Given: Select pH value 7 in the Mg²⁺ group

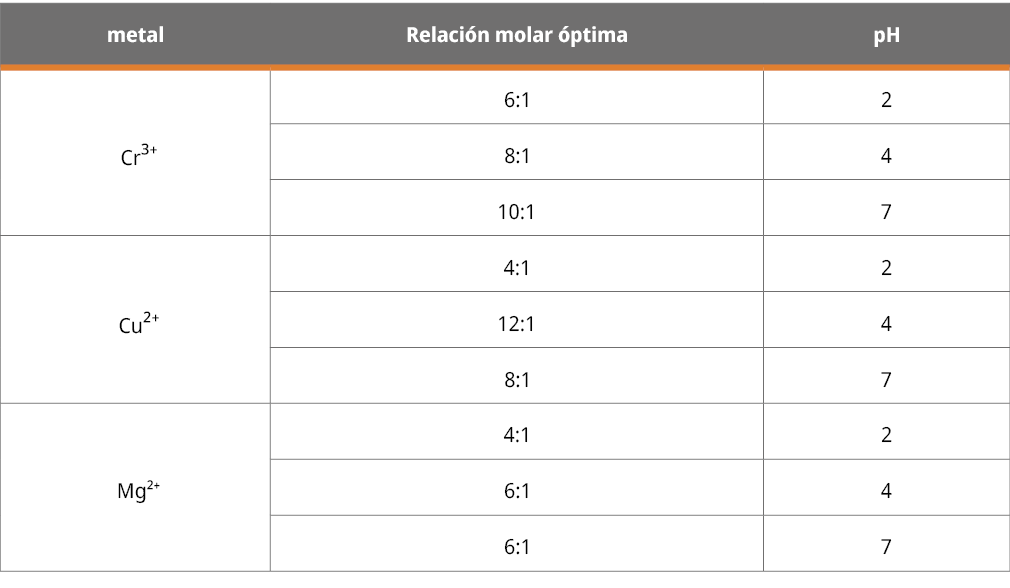Looking at the screenshot, I should (886, 547).
